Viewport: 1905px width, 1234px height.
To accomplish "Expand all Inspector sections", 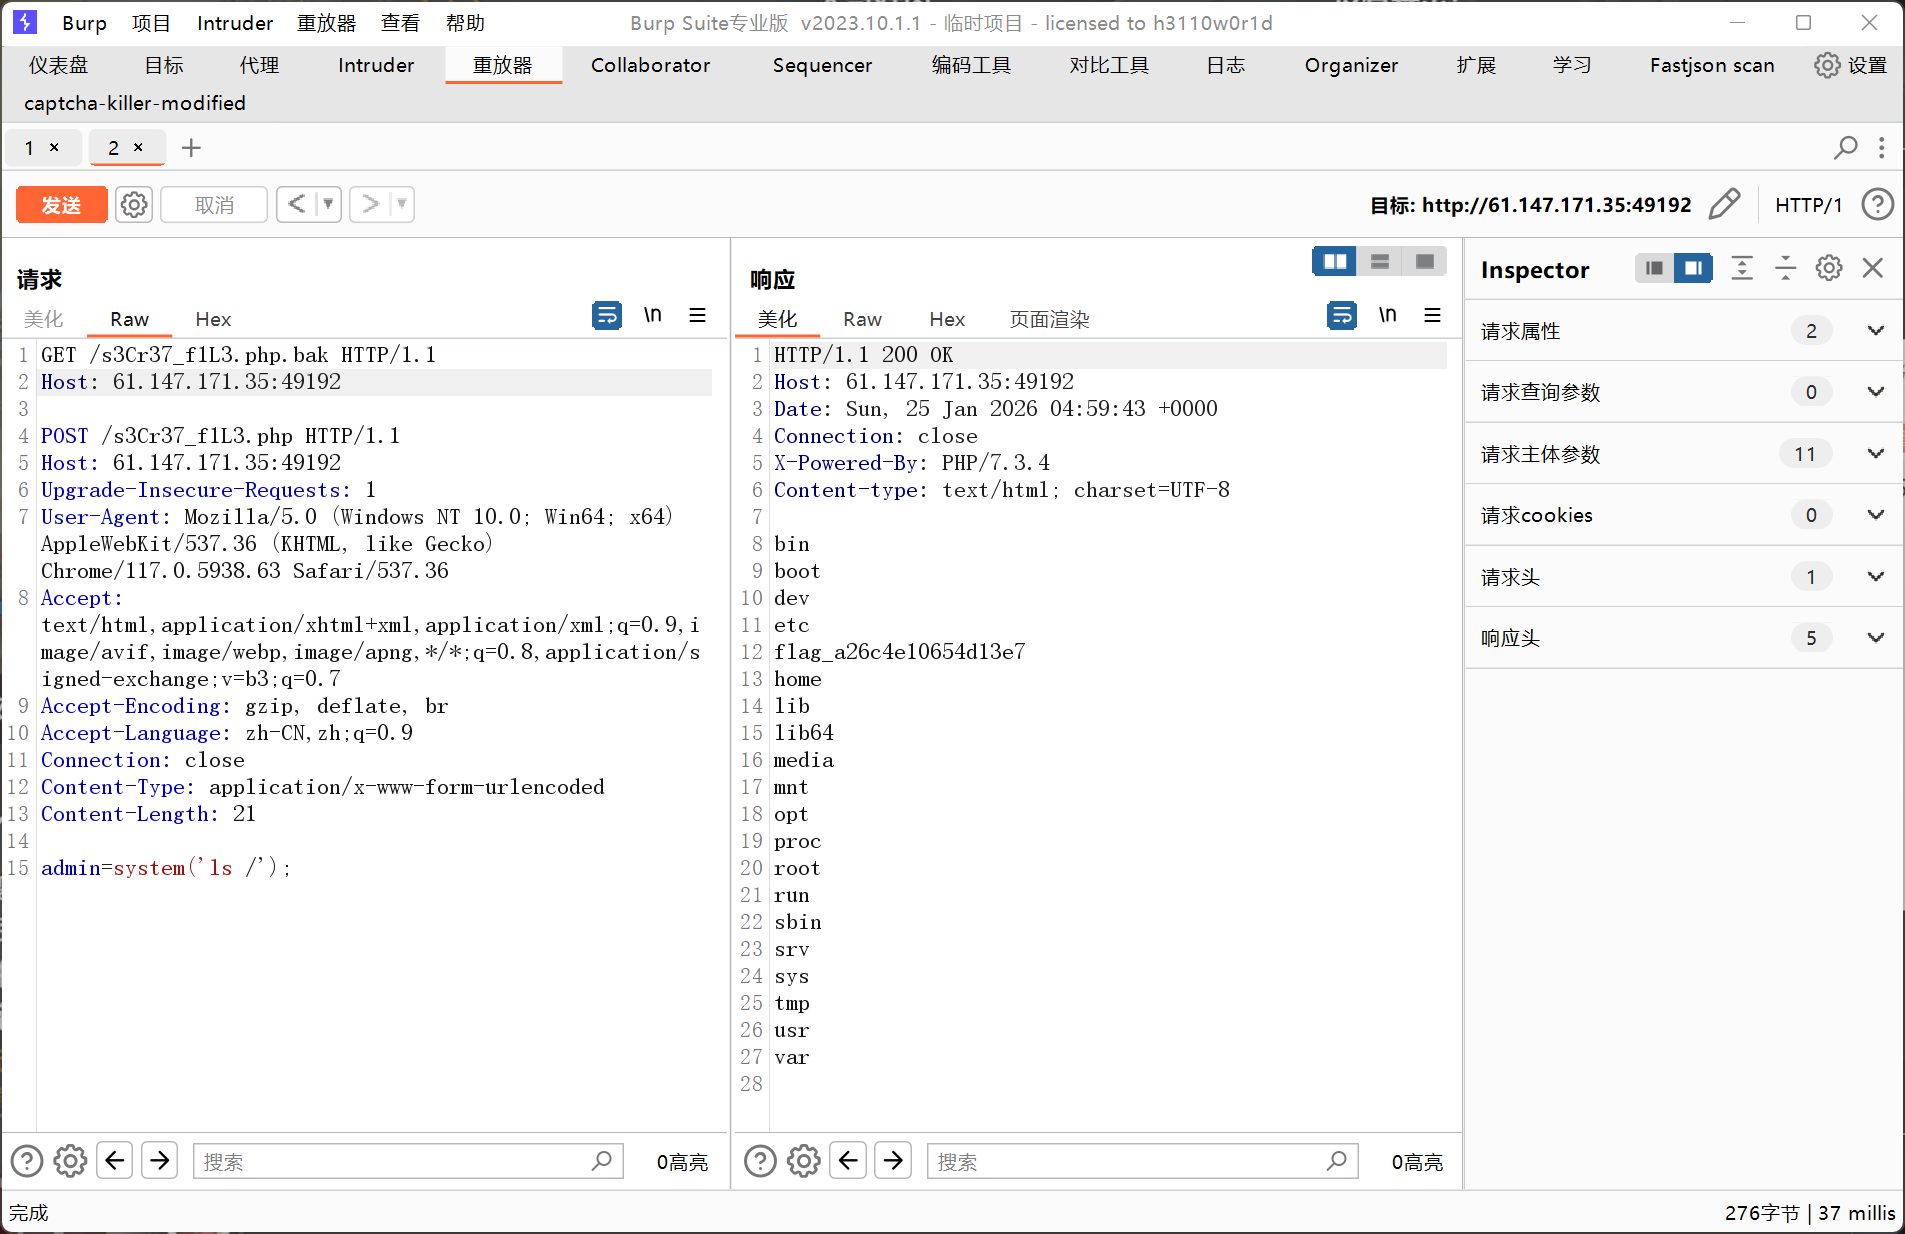I will pyautogui.click(x=1742, y=268).
